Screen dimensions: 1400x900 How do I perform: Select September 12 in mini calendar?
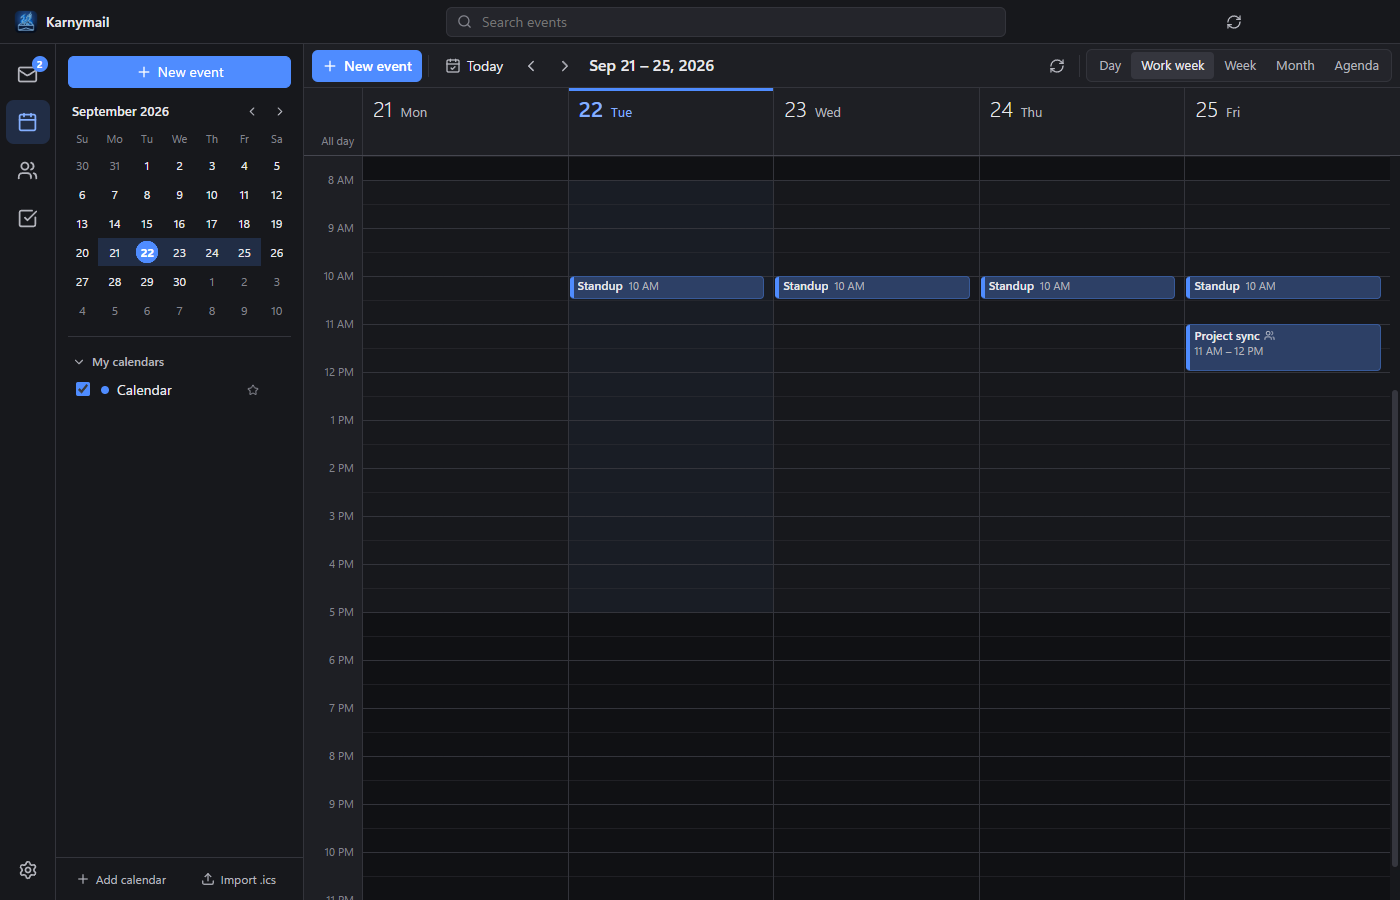(x=277, y=195)
